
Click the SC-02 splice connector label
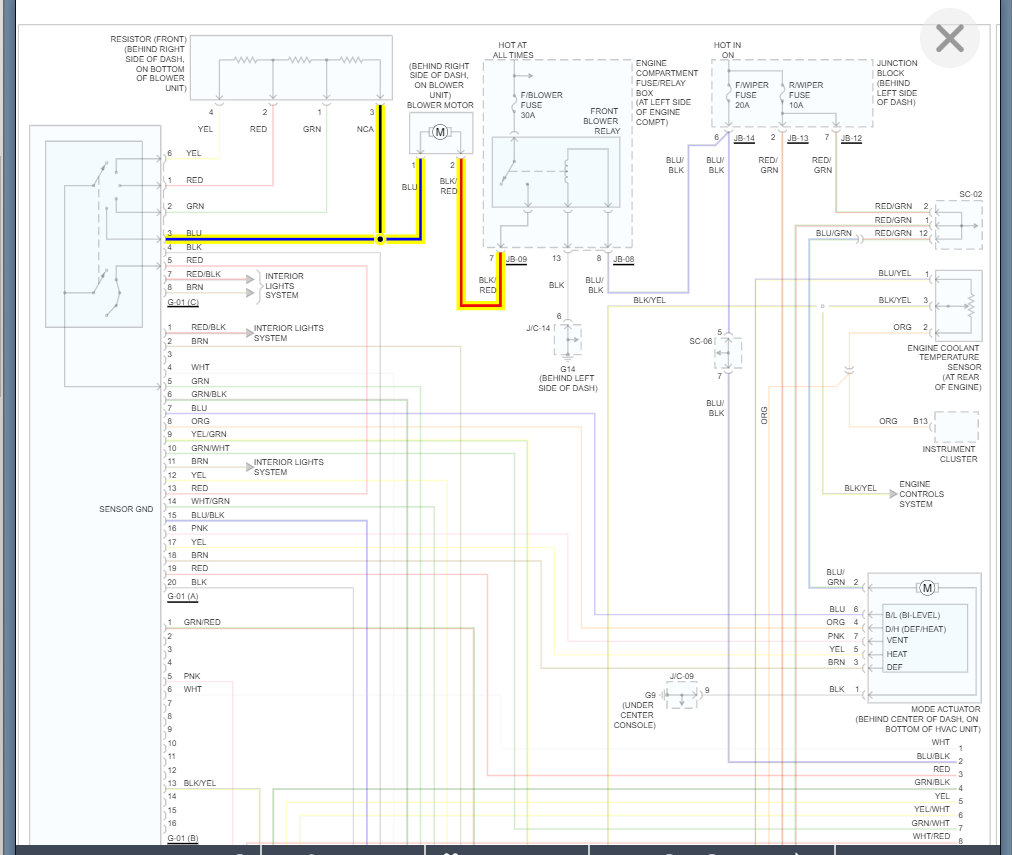click(x=970, y=194)
